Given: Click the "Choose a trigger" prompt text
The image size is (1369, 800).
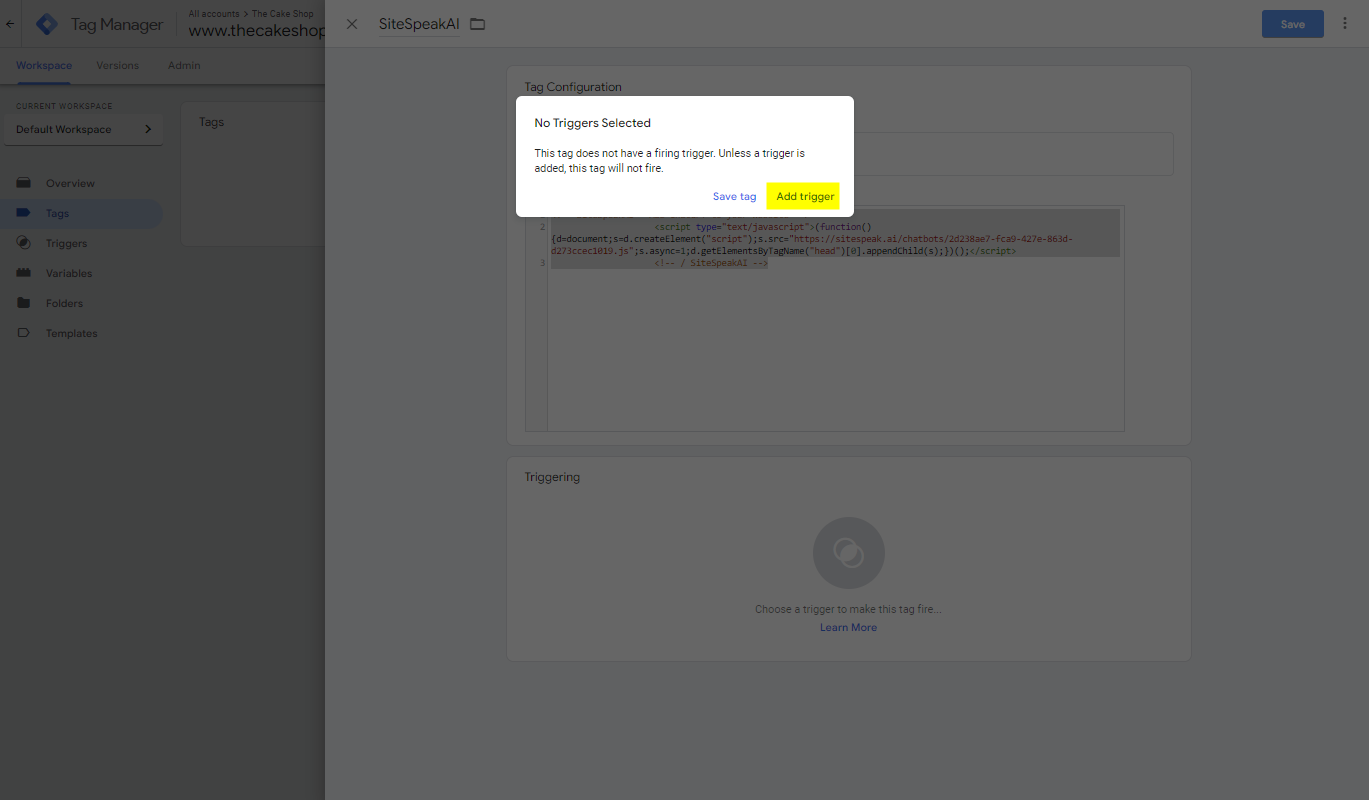Looking at the screenshot, I should point(848,609).
